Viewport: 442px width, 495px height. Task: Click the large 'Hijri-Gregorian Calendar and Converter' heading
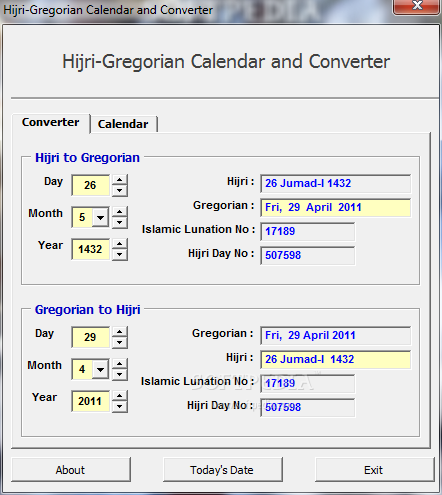pos(226,62)
